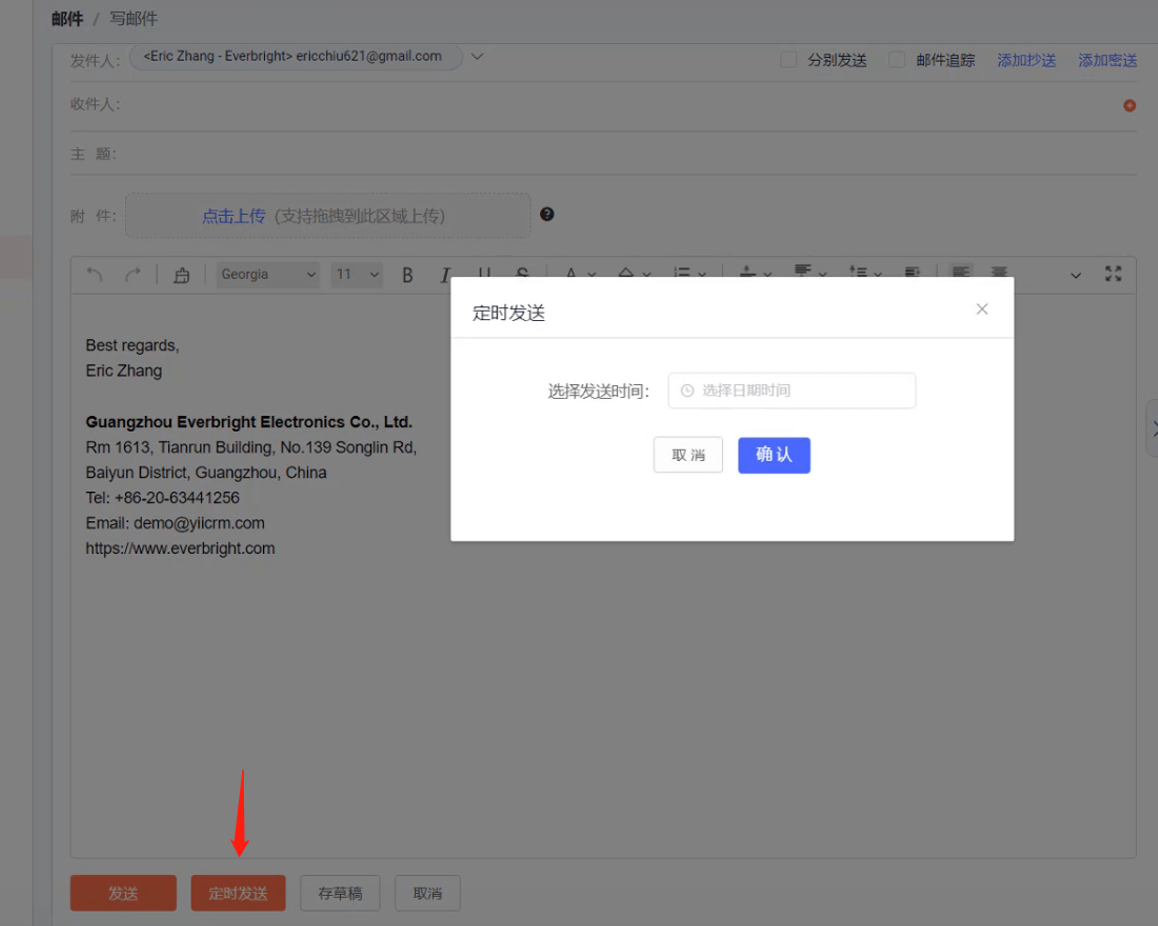The height and width of the screenshot is (926, 1158).
Task: Click the attachment help question mark icon
Action: [547, 214]
